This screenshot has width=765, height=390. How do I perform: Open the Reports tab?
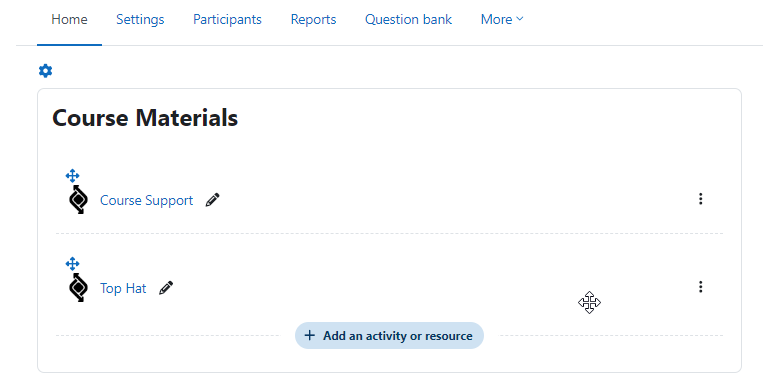[313, 20]
